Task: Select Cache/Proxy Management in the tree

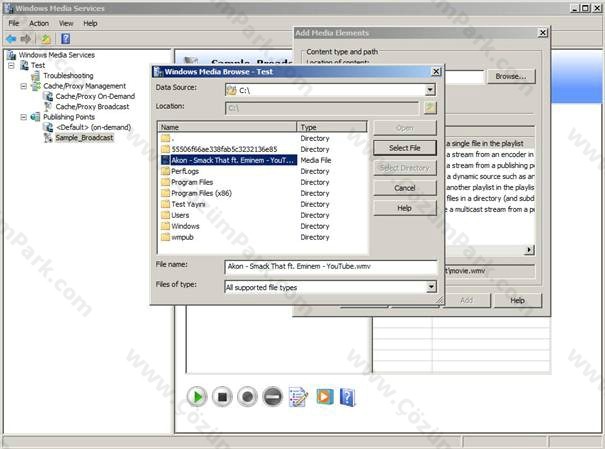Action: [84, 86]
